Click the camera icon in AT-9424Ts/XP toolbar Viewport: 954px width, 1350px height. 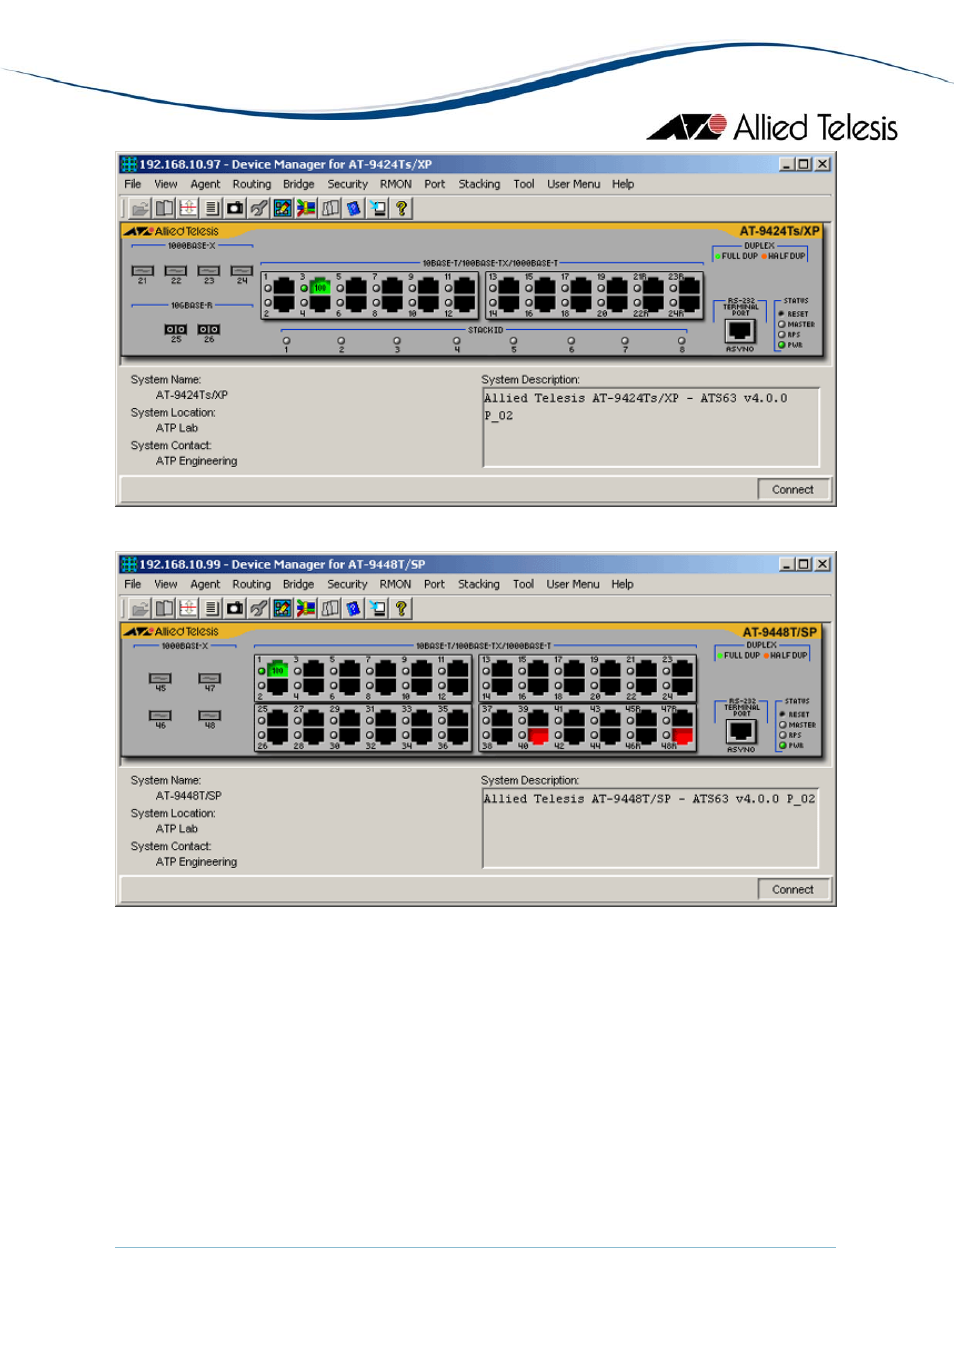(235, 208)
